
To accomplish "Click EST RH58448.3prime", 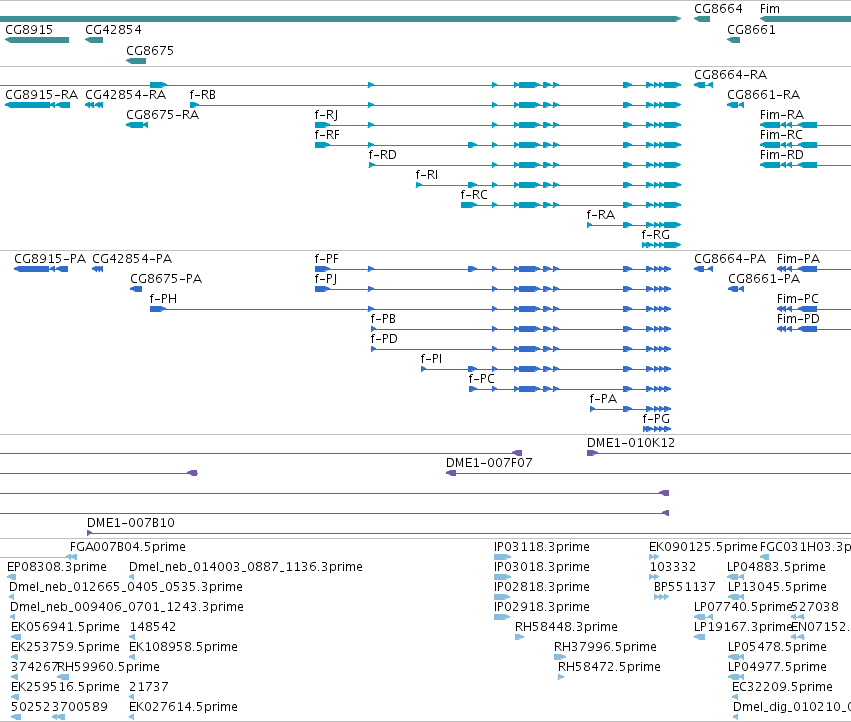I will coord(566,627).
